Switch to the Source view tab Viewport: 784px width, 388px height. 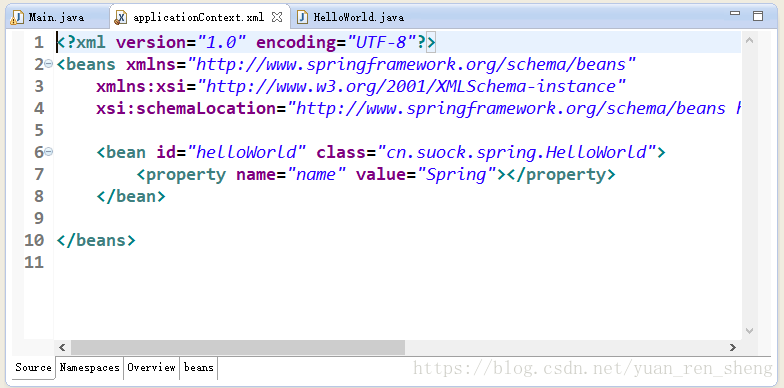tap(34, 368)
